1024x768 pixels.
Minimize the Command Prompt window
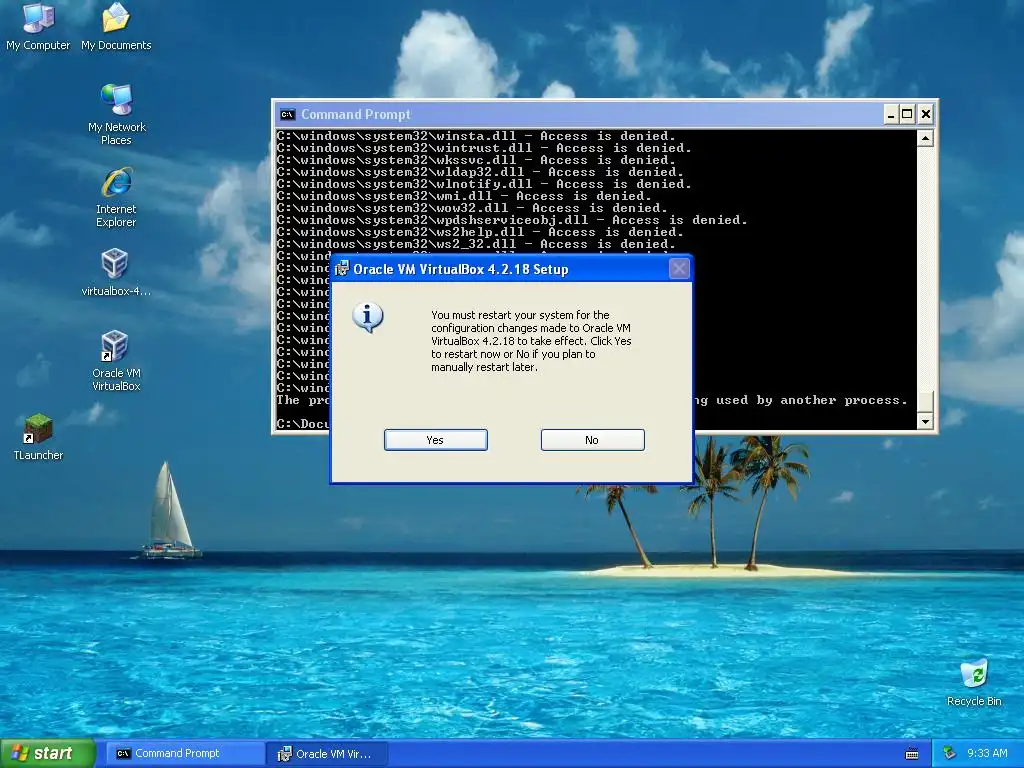(x=891, y=114)
